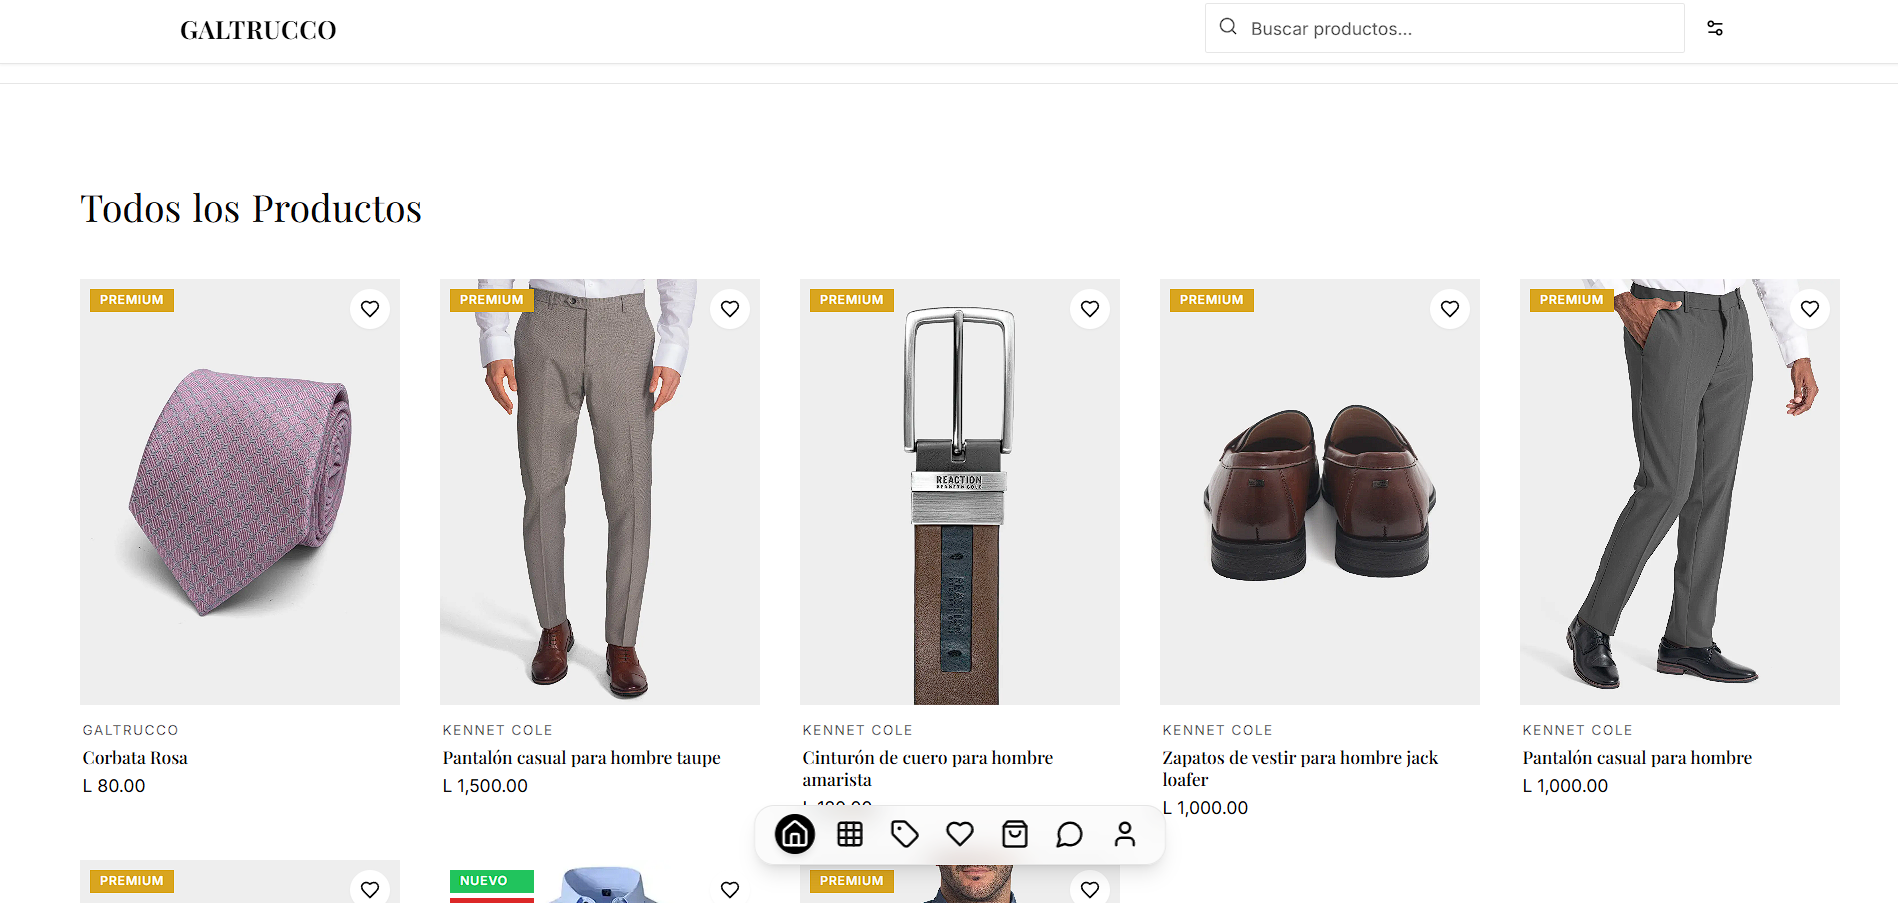The image size is (1898, 903).
Task: Click the home icon in floating navigation bar
Action: coord(795,834)
